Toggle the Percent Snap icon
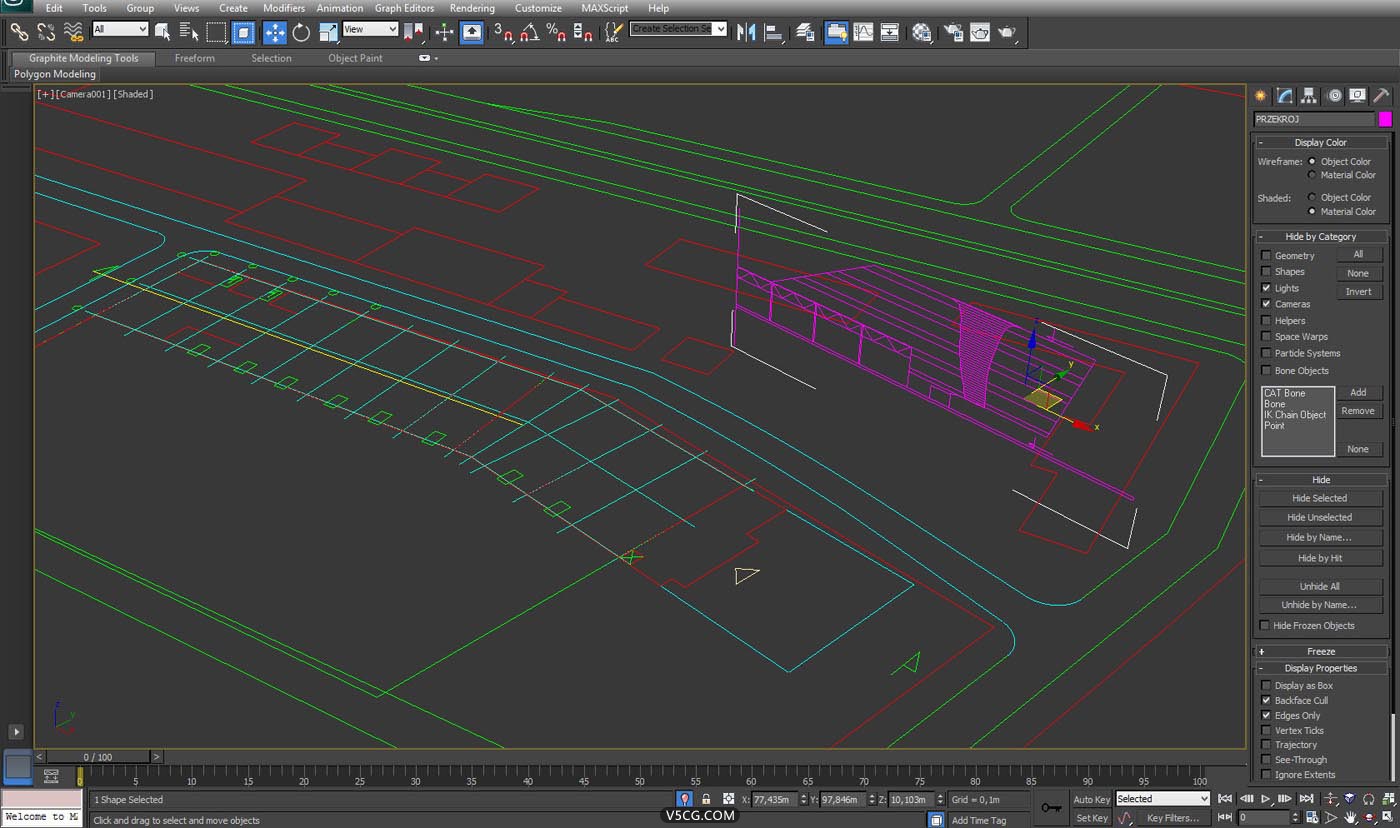The width and height of the screenshot is (1400, 828). [557, 32]
